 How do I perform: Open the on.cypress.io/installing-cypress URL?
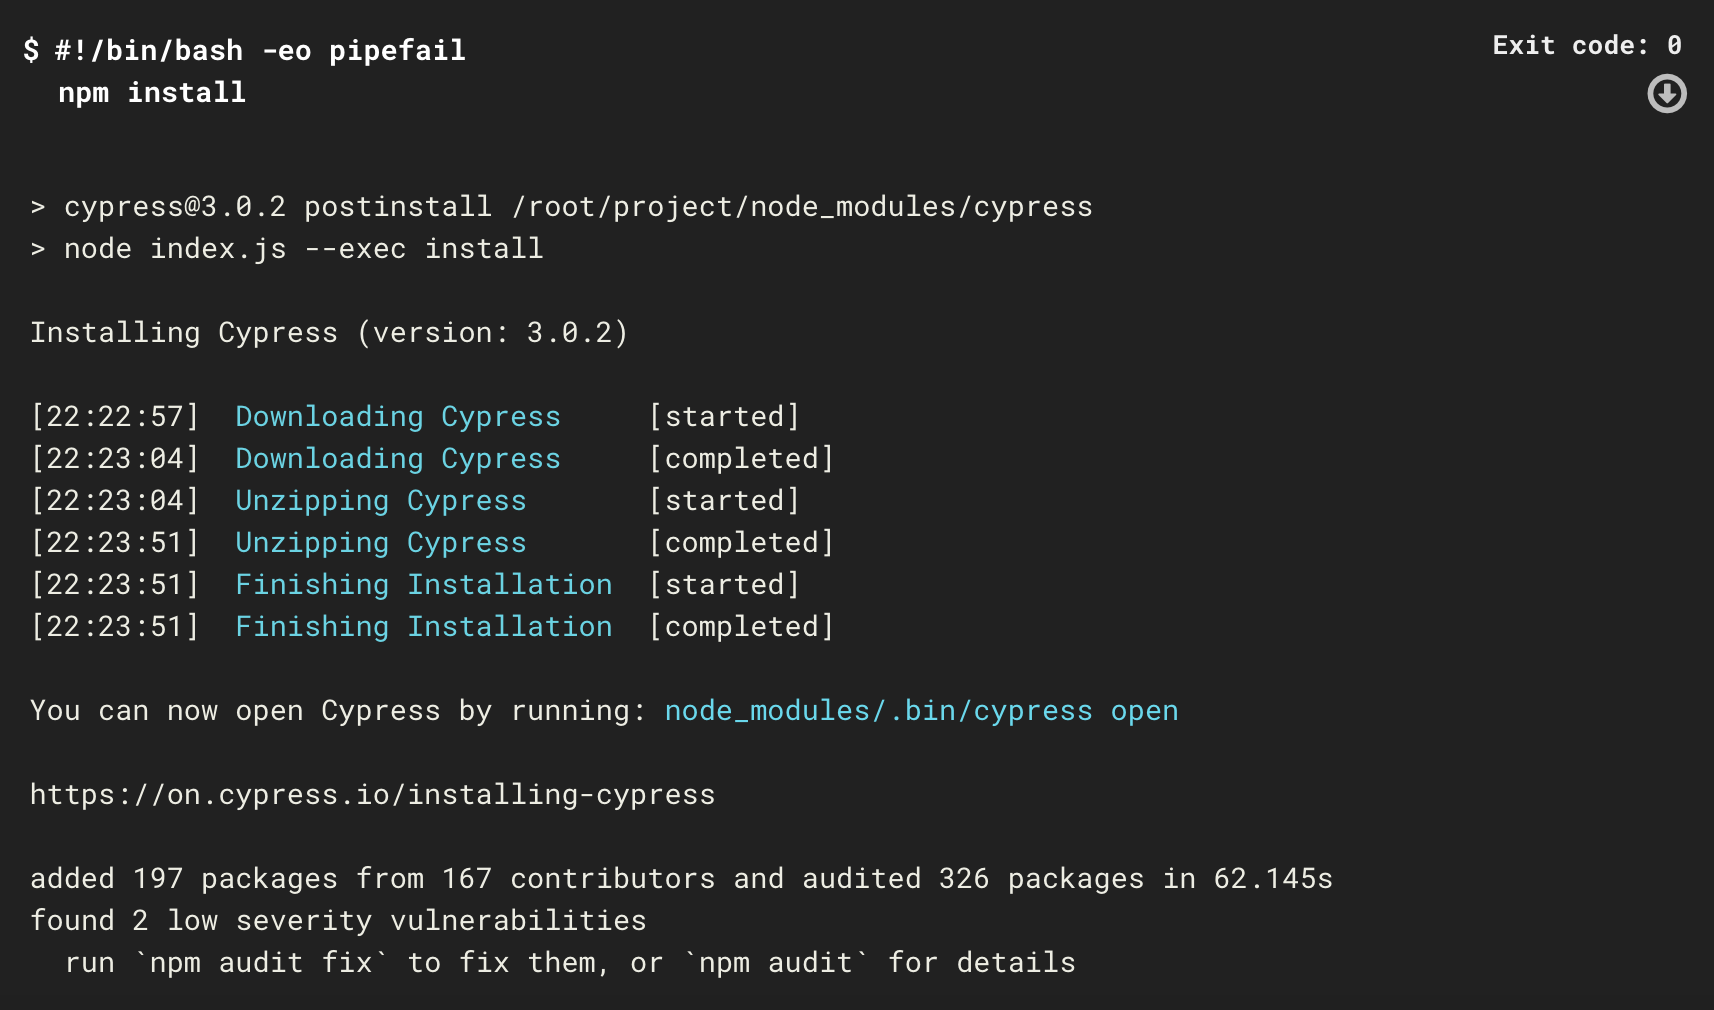[x=372, y=794]
